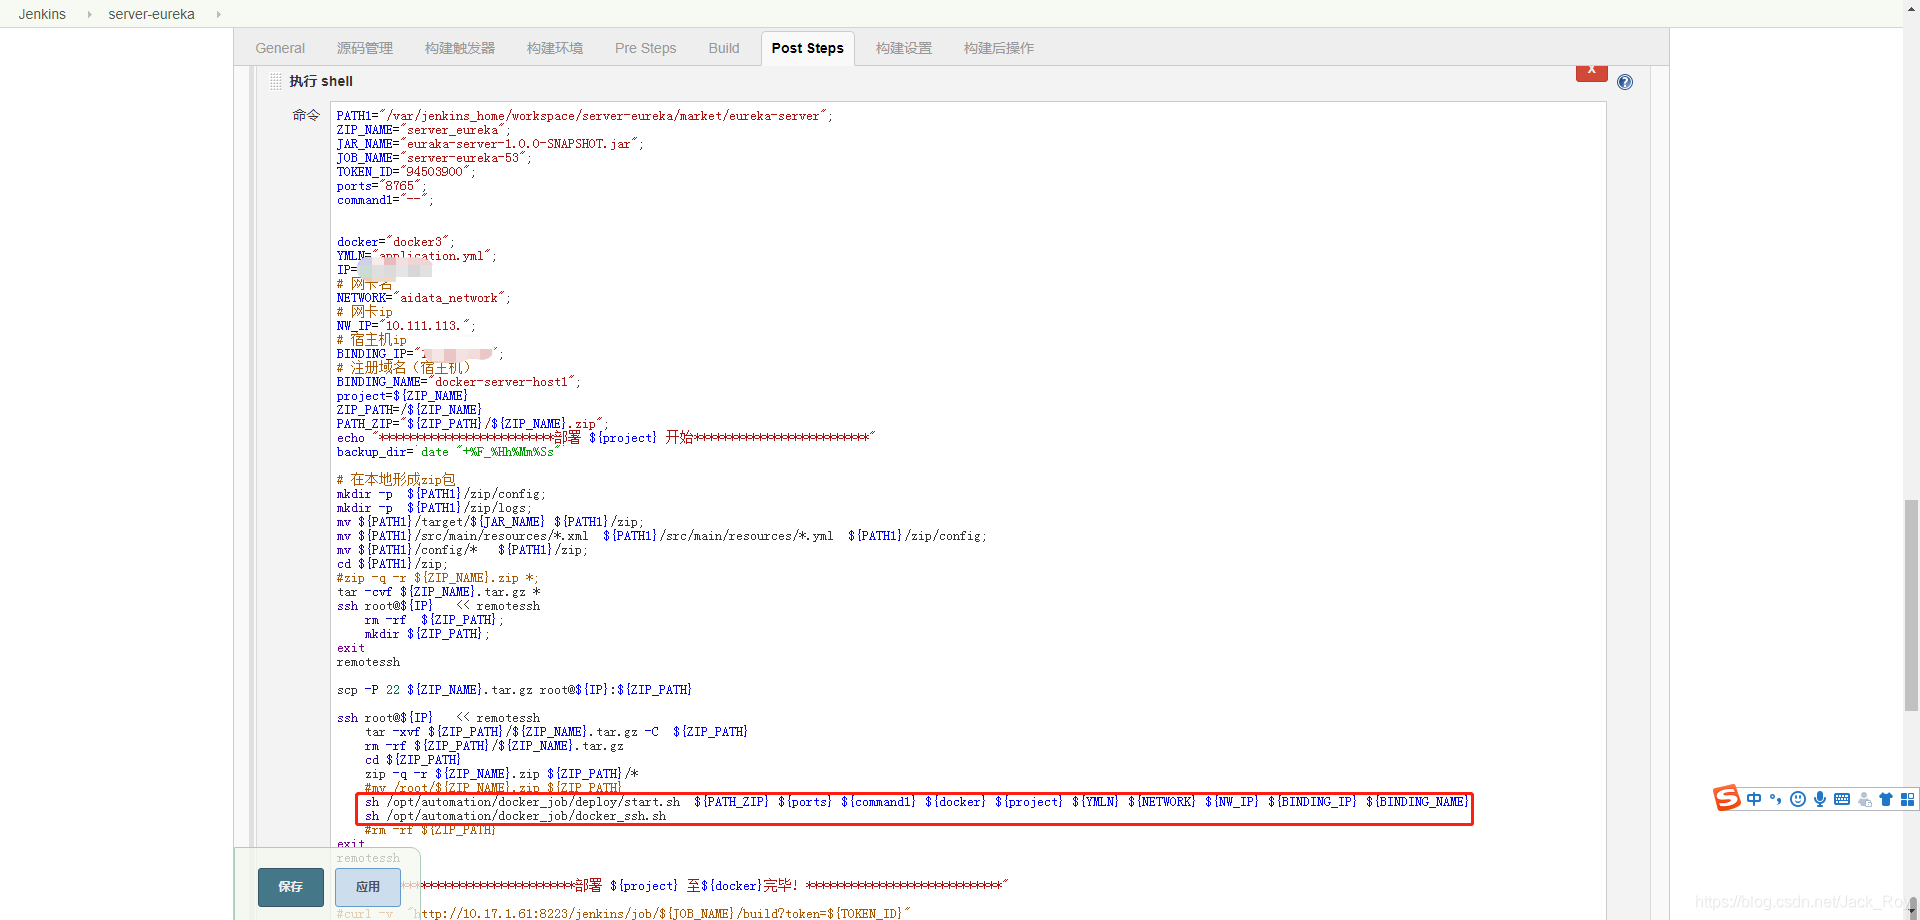The image size is (1920, 920).
Task: Open the emoji panel in Sogou toolbar
Action: point(1798,799)
